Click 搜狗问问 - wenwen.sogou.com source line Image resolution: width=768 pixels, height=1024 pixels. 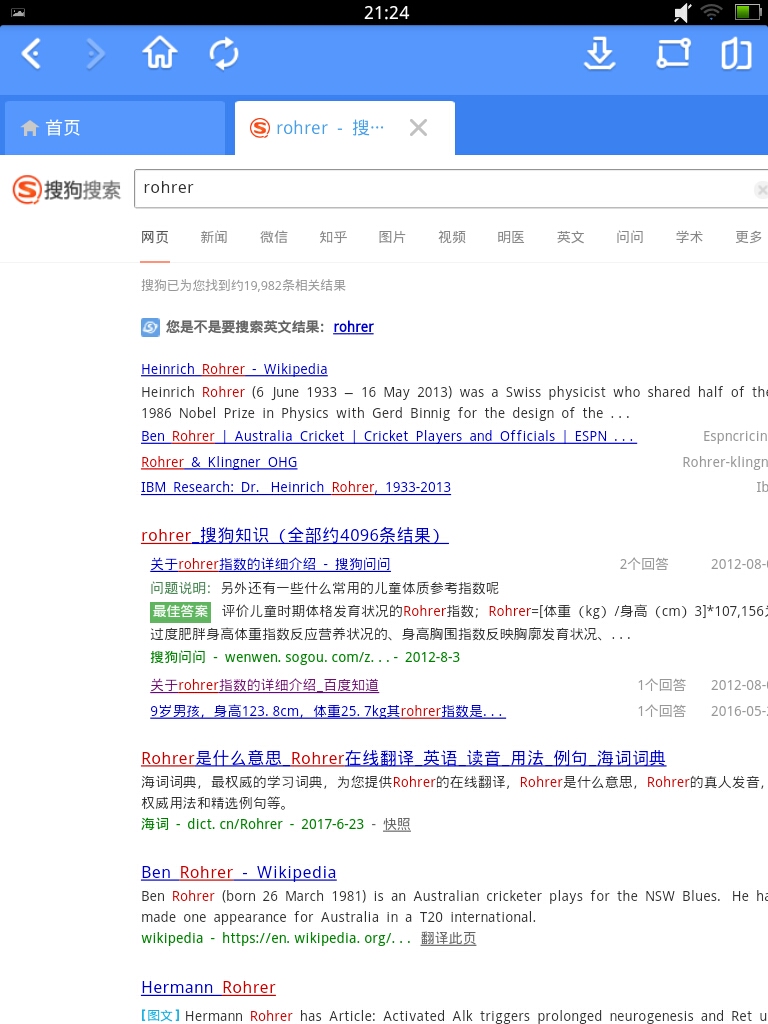tap(305, 657)
